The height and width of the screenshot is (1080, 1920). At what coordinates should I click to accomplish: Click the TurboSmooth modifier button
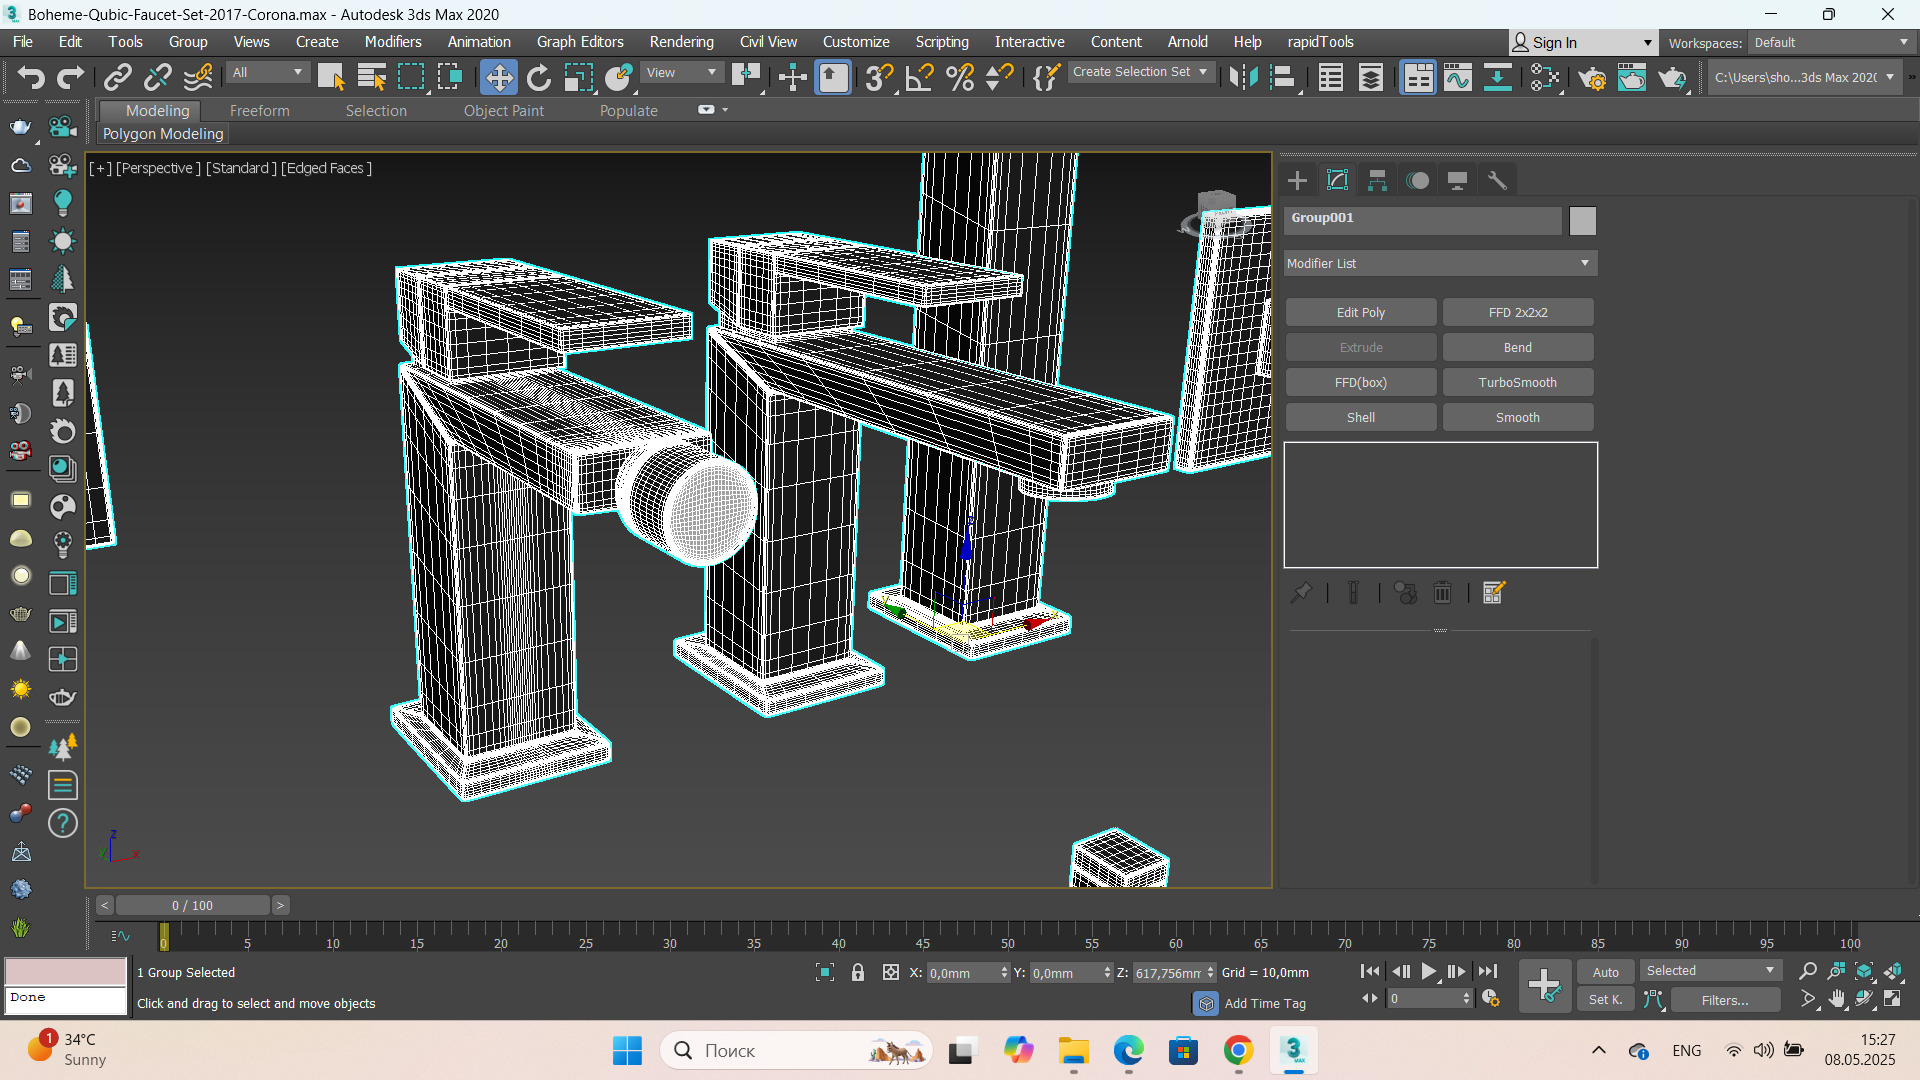(1517, 382)
